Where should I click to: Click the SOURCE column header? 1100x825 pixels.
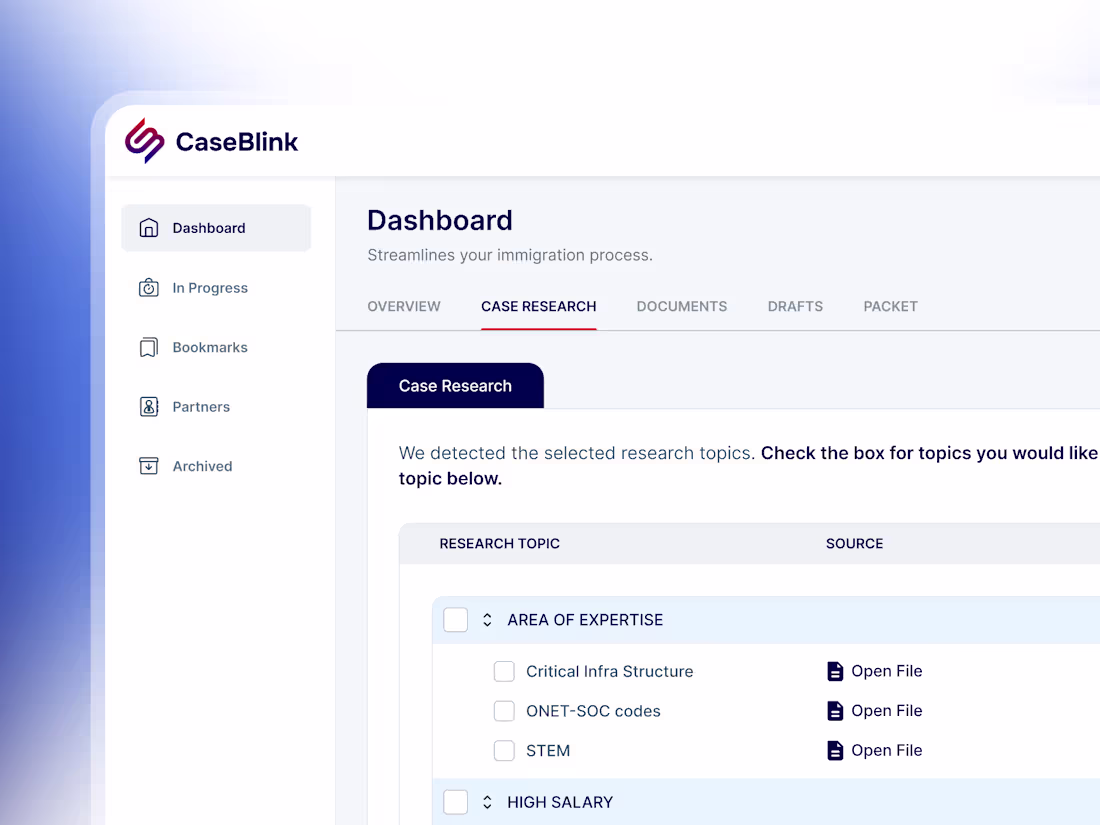click(x=854, y=544)
